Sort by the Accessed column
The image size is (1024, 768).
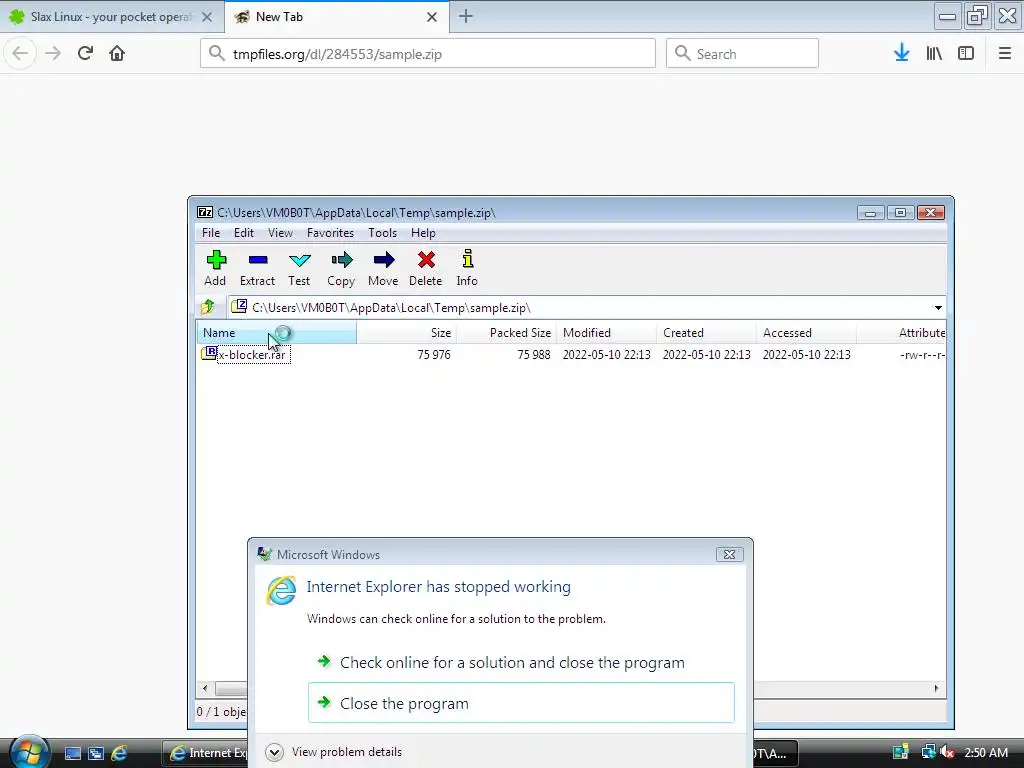coord(806,332)
